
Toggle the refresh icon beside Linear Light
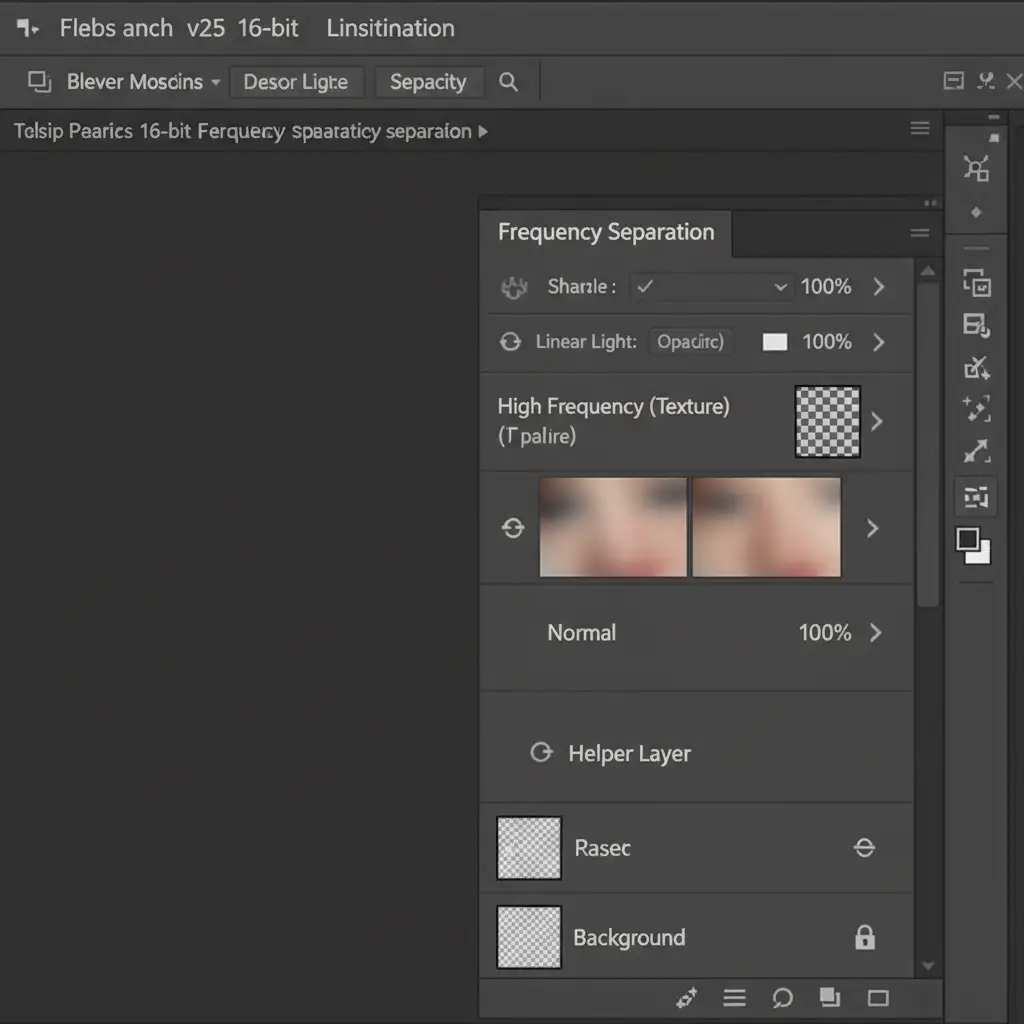click(x=510, y=342)
